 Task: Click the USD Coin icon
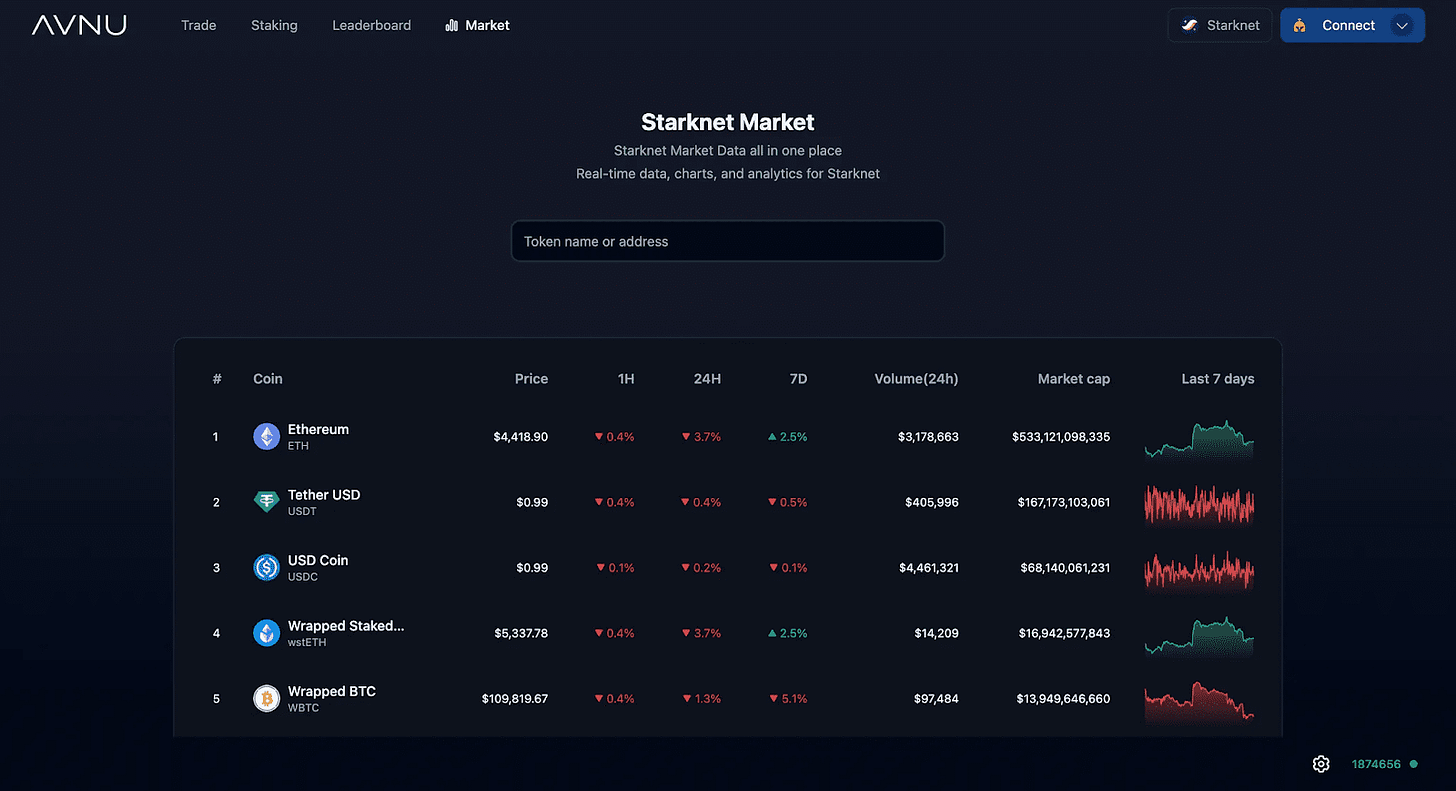266,568
